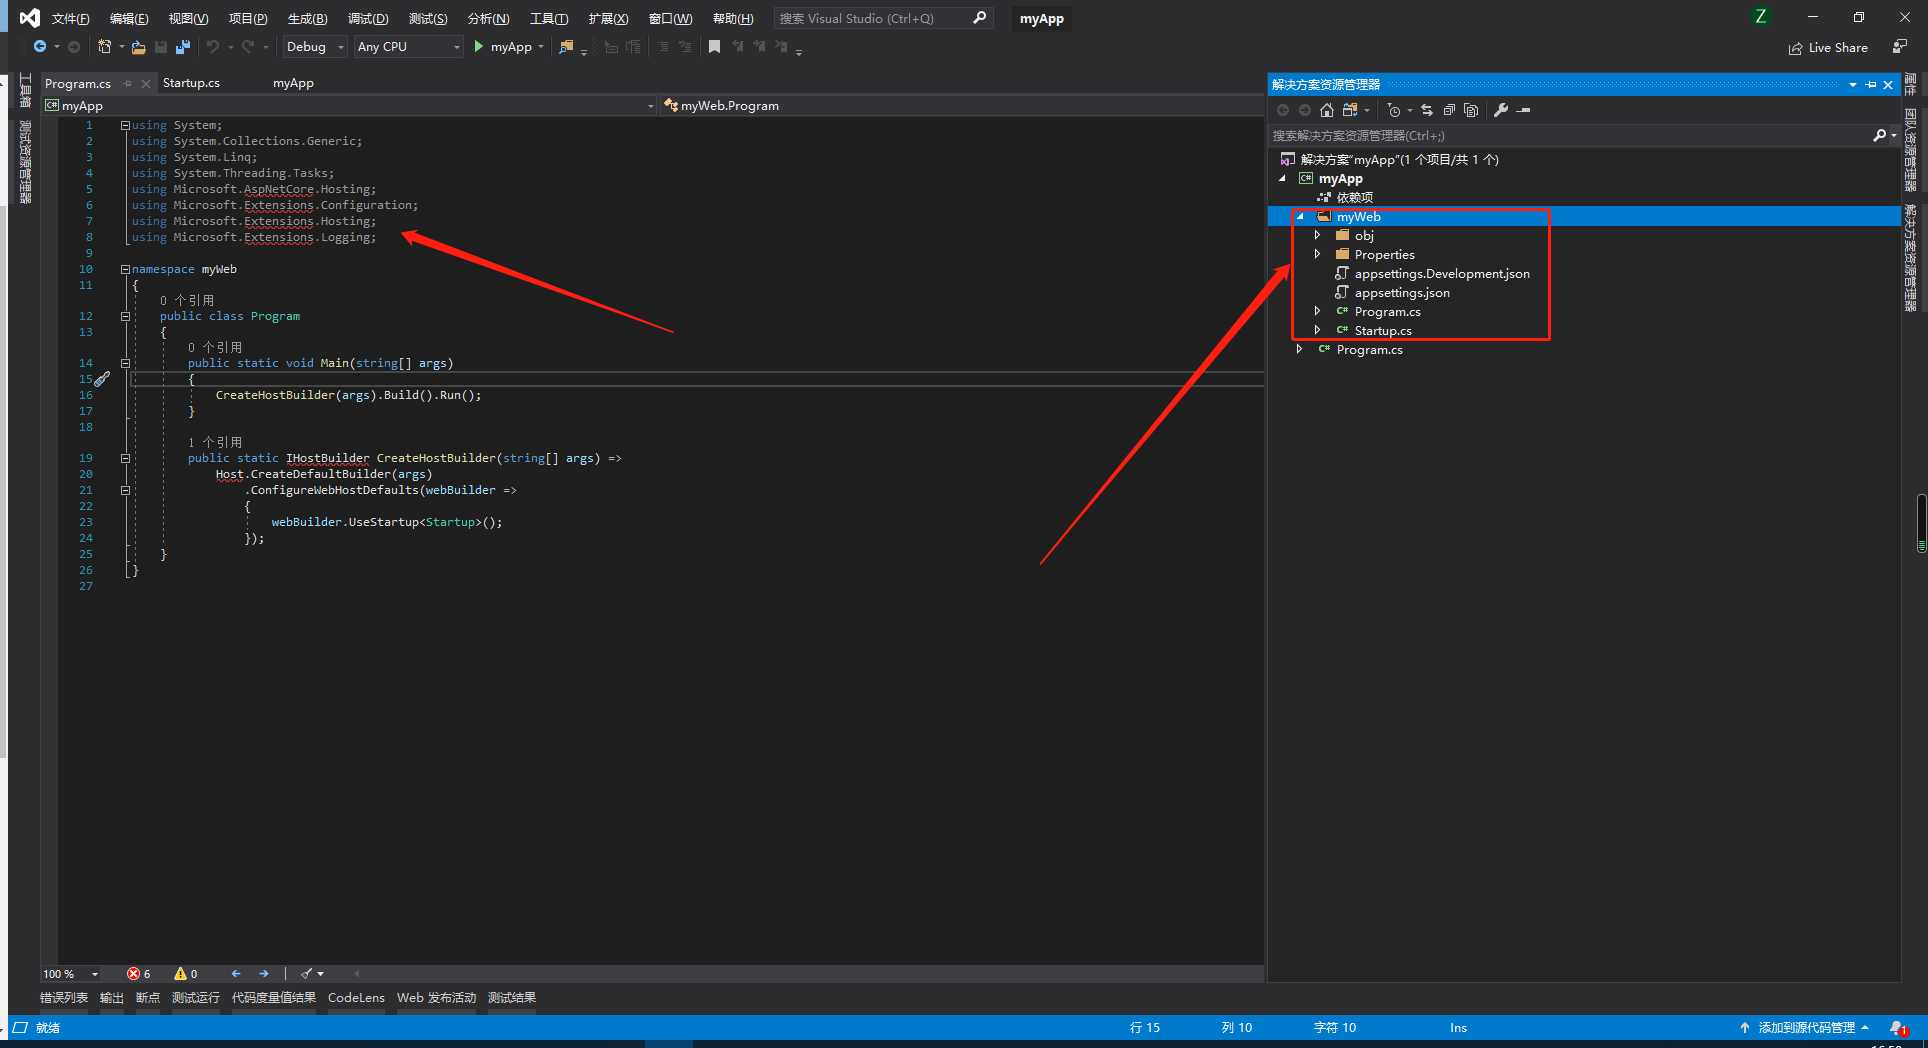Click the Solution Explorer search magnifier icon
This screenshot has height=1048, width=1928.
[1879, 135]
